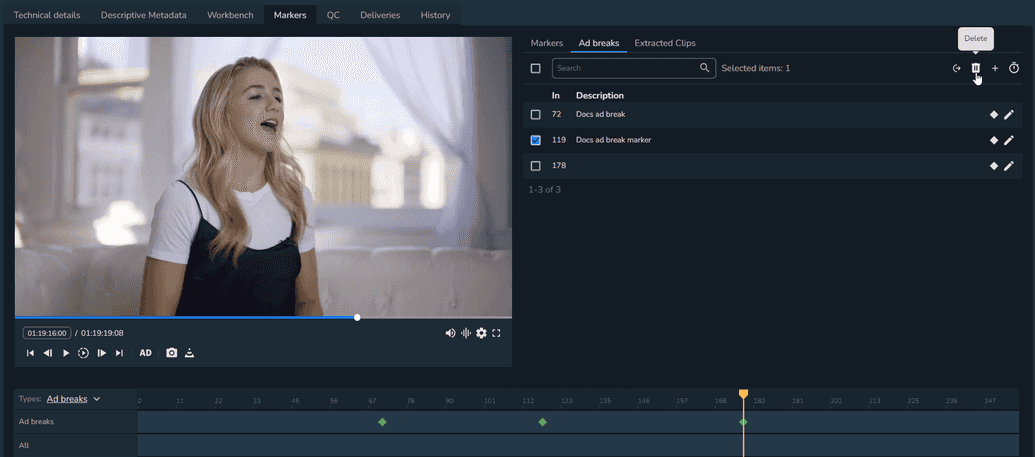Edit the Docs ad break marker row
1035x457 pixels.
pyautogui.click(x=1009, y=140)
